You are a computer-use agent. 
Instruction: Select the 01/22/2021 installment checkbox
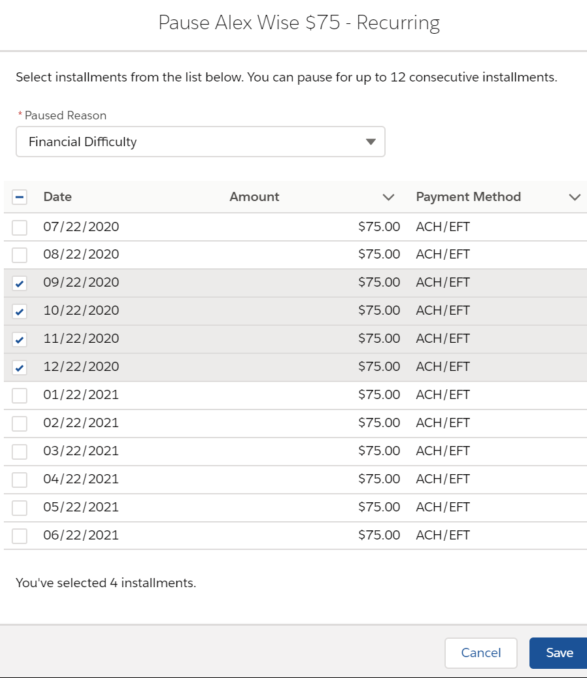coord(19,395)
